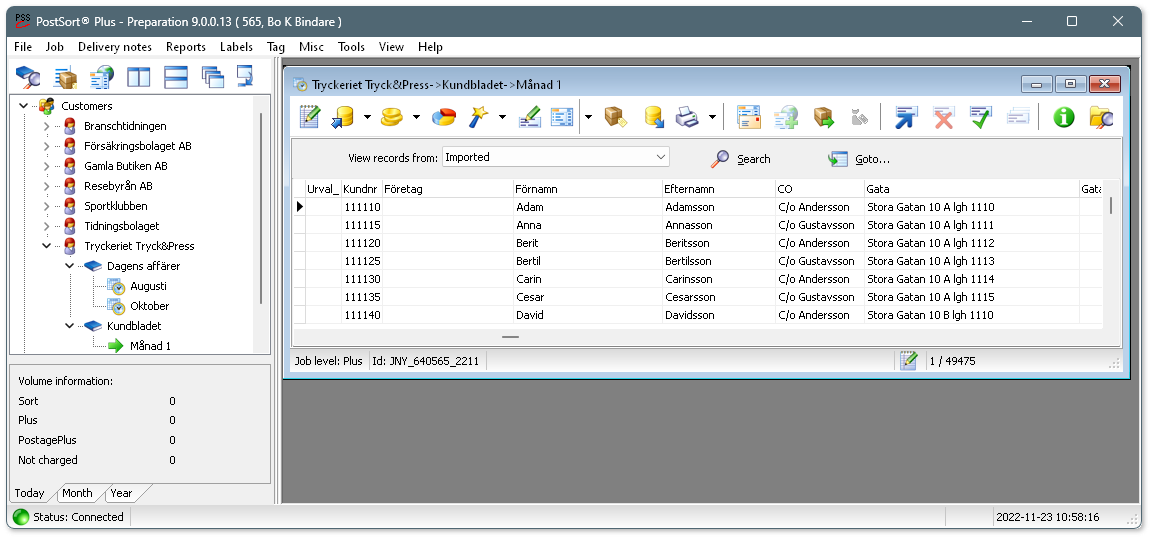The image size is (1152, 539).
Task: Open the Misc menu
Action: [x=311, y=46]
